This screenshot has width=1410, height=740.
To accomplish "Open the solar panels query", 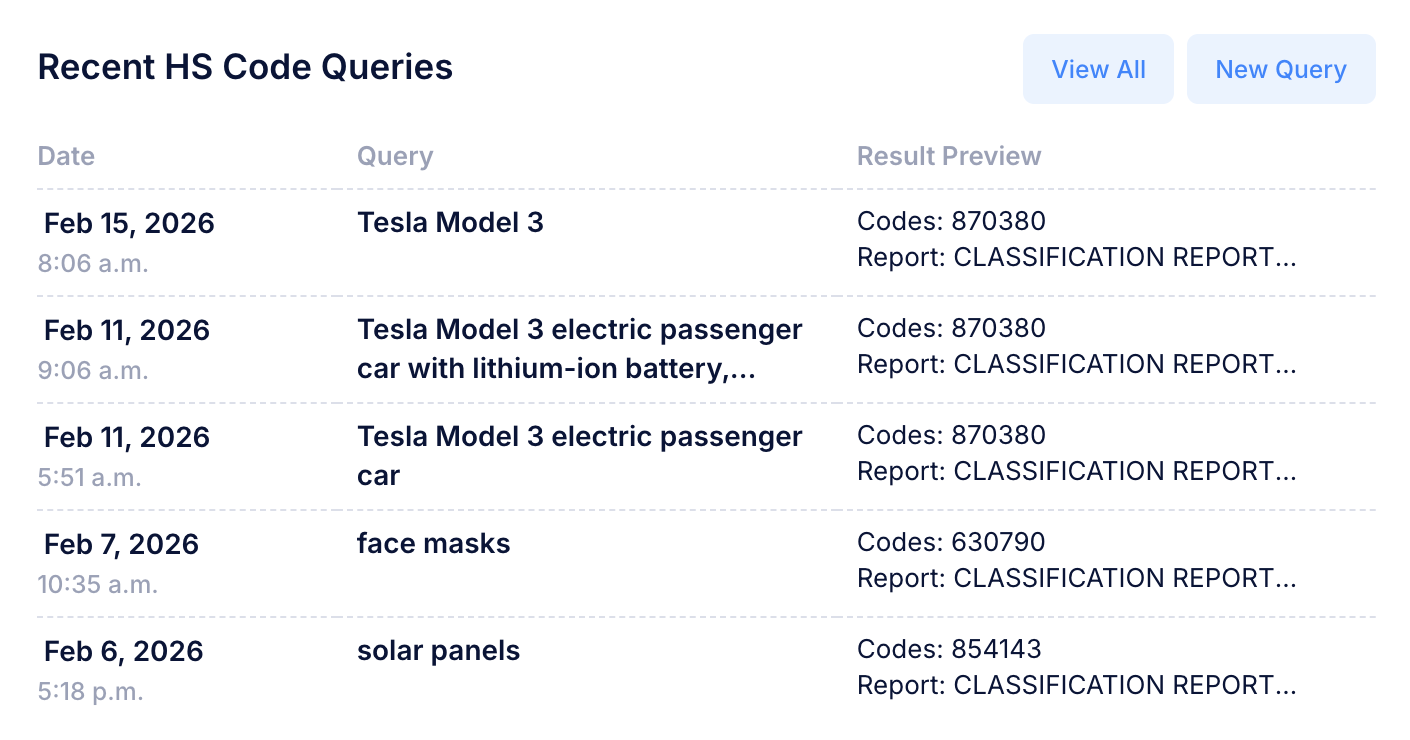I will coord(438,650).
